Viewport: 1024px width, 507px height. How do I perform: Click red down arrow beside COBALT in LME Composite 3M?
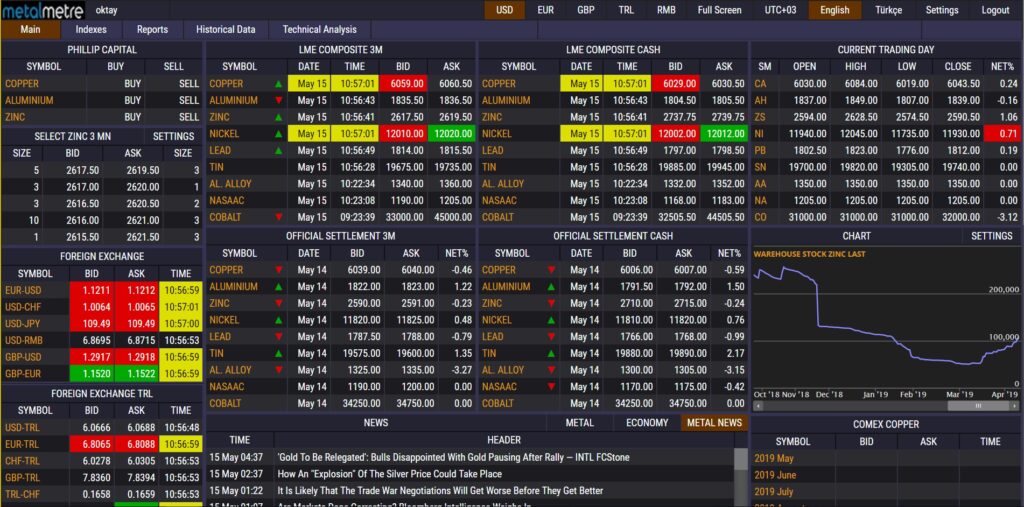click(278, 217)
